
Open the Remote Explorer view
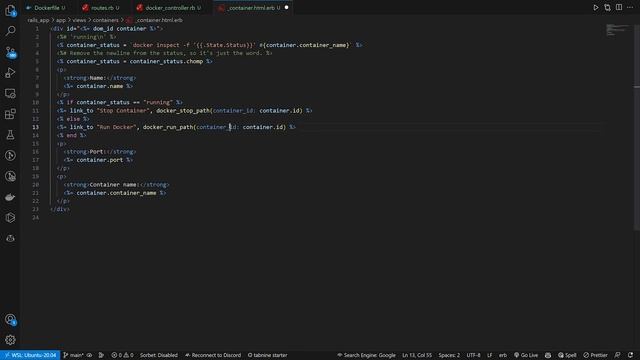[x=10, y=93]
